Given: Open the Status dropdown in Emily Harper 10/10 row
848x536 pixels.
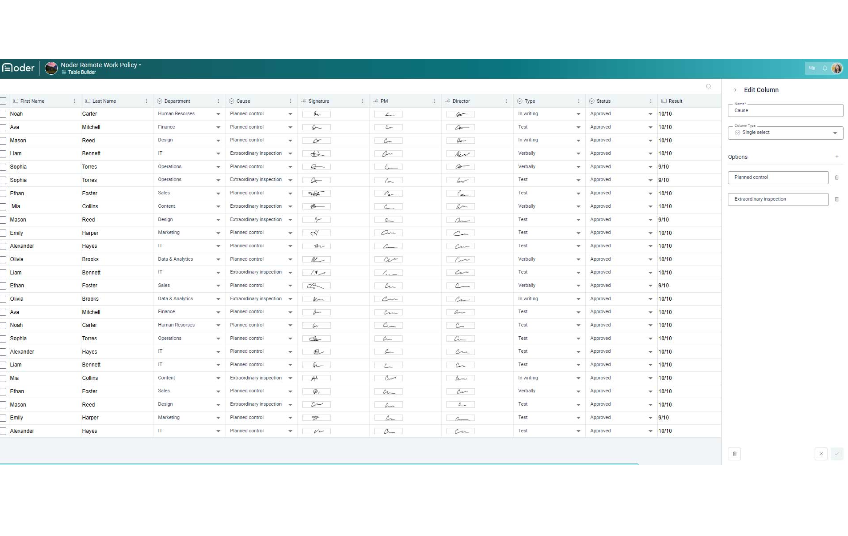Looking at the screenshot, I should coord(650,233).
